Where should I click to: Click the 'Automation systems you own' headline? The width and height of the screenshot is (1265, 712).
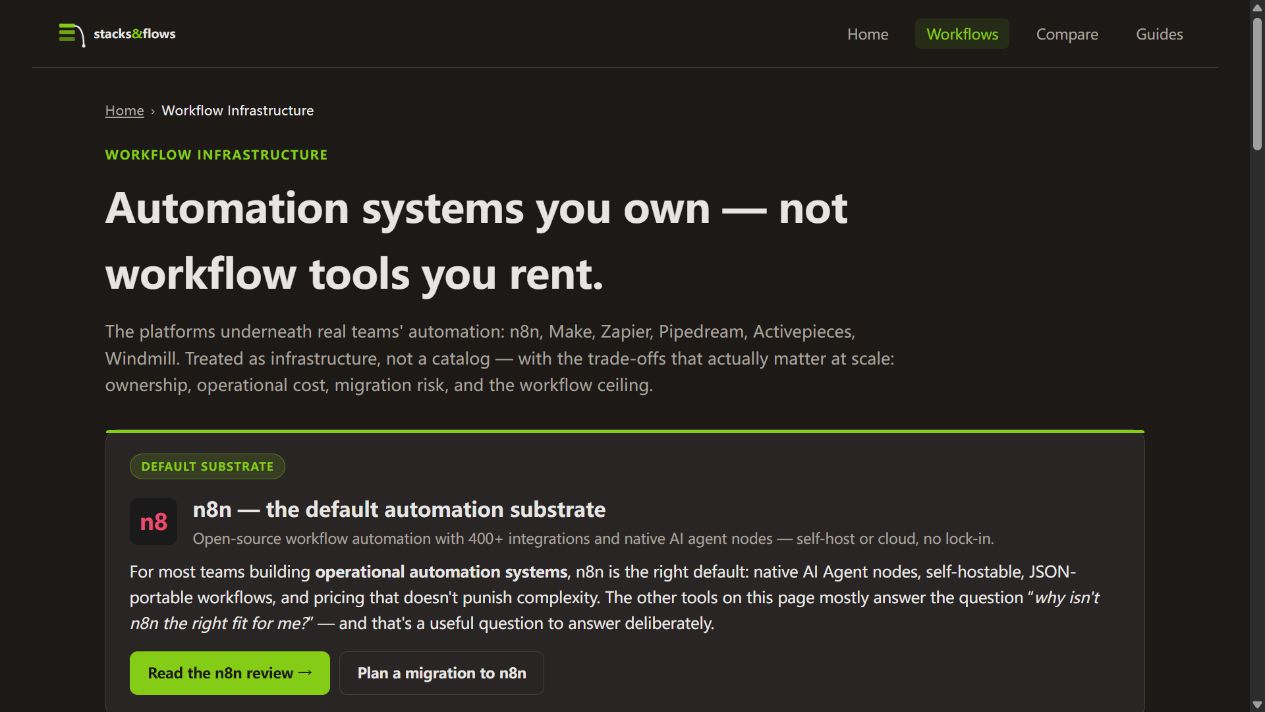click(x=476, y=241)
